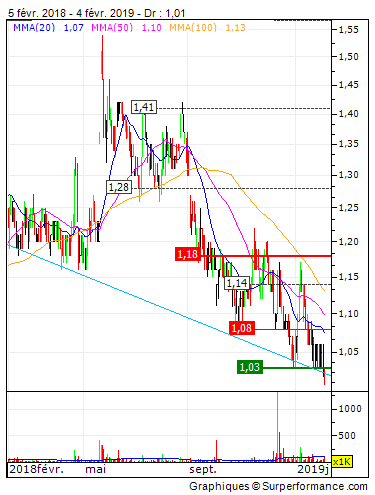This screenshot has width=375, height=495.
Task: Click the 1,50 price axis label
Action: [349, 57]
